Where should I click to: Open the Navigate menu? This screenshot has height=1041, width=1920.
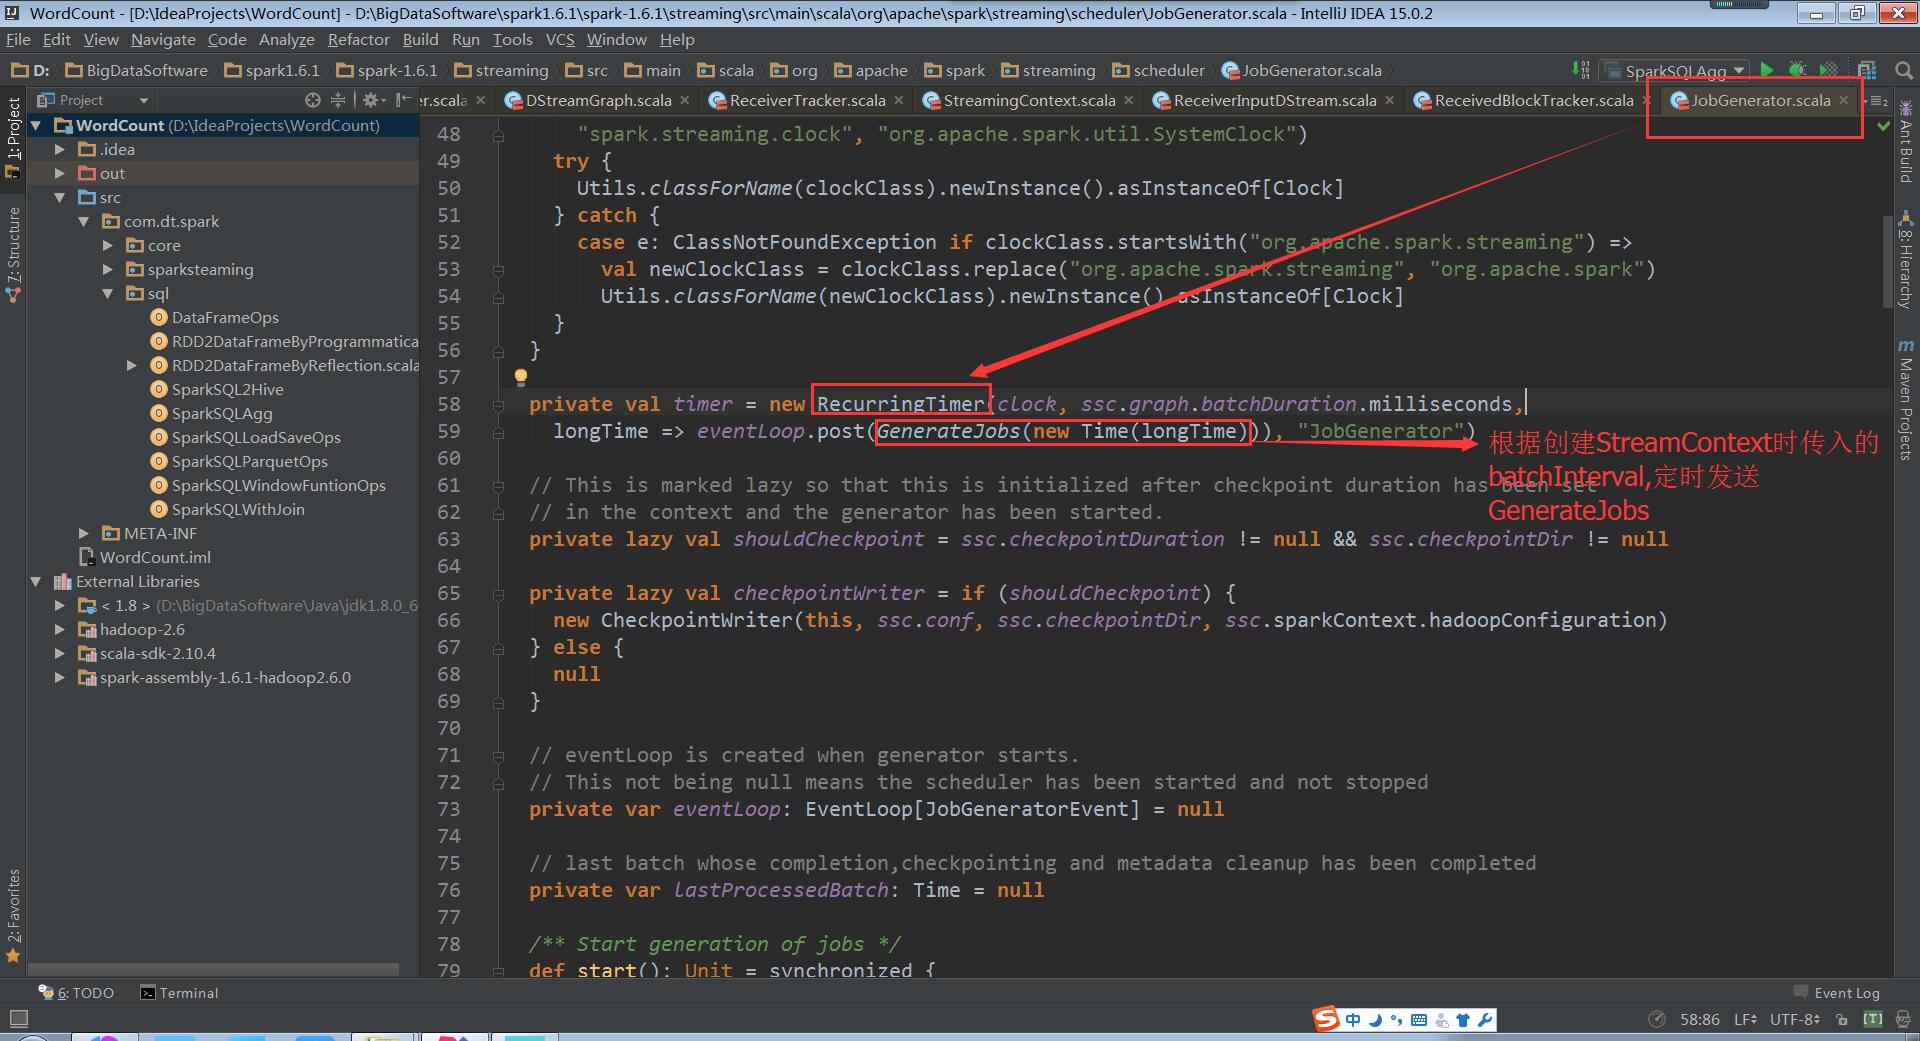click(x=163, y=39)
